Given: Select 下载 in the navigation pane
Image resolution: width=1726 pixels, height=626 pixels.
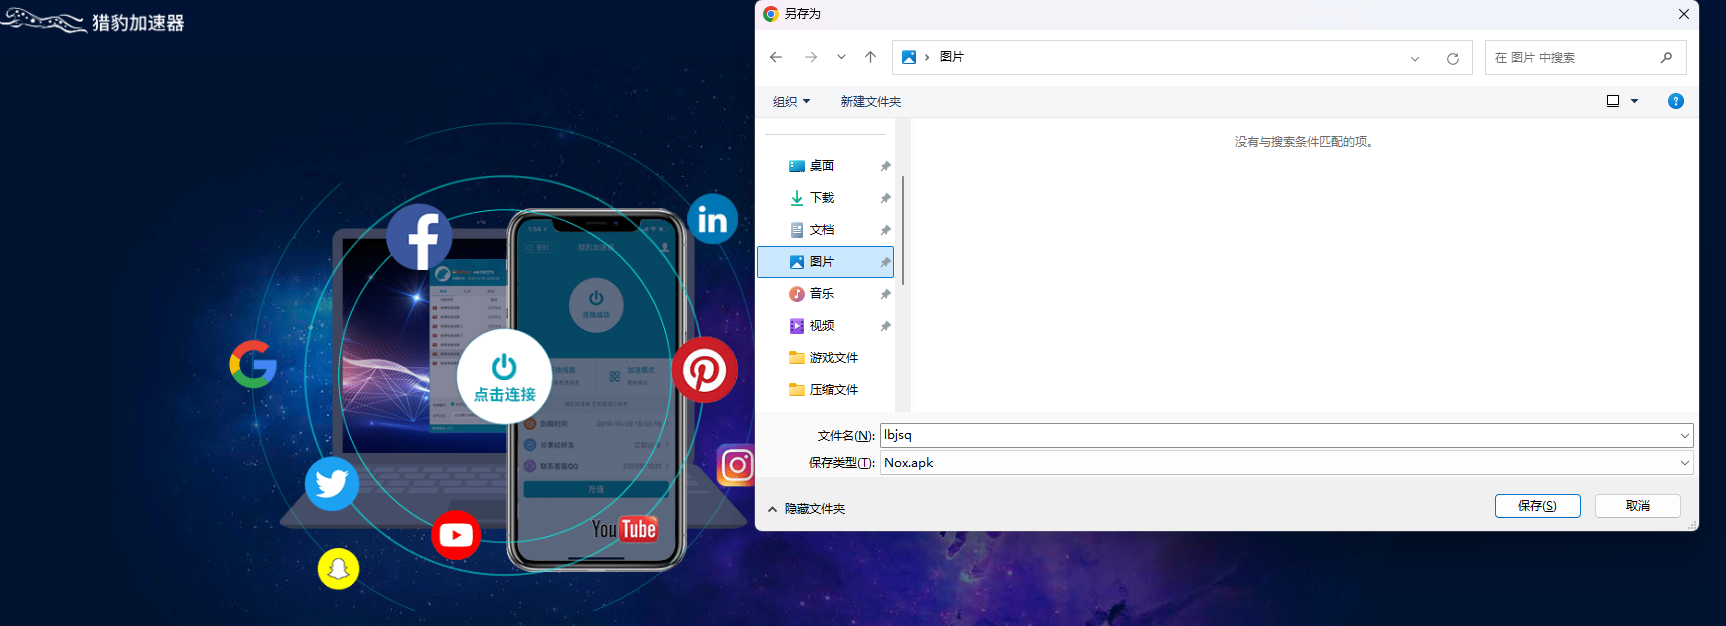Looking at the screenshot, I should pos(821,198).
